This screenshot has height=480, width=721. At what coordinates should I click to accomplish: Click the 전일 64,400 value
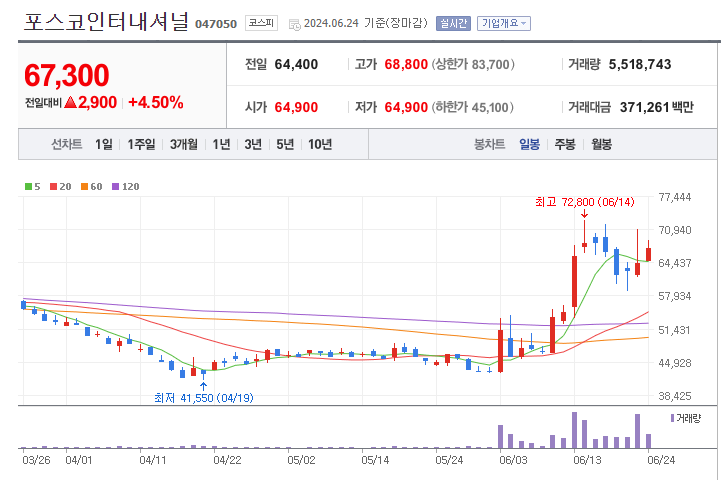click(296, 64)
